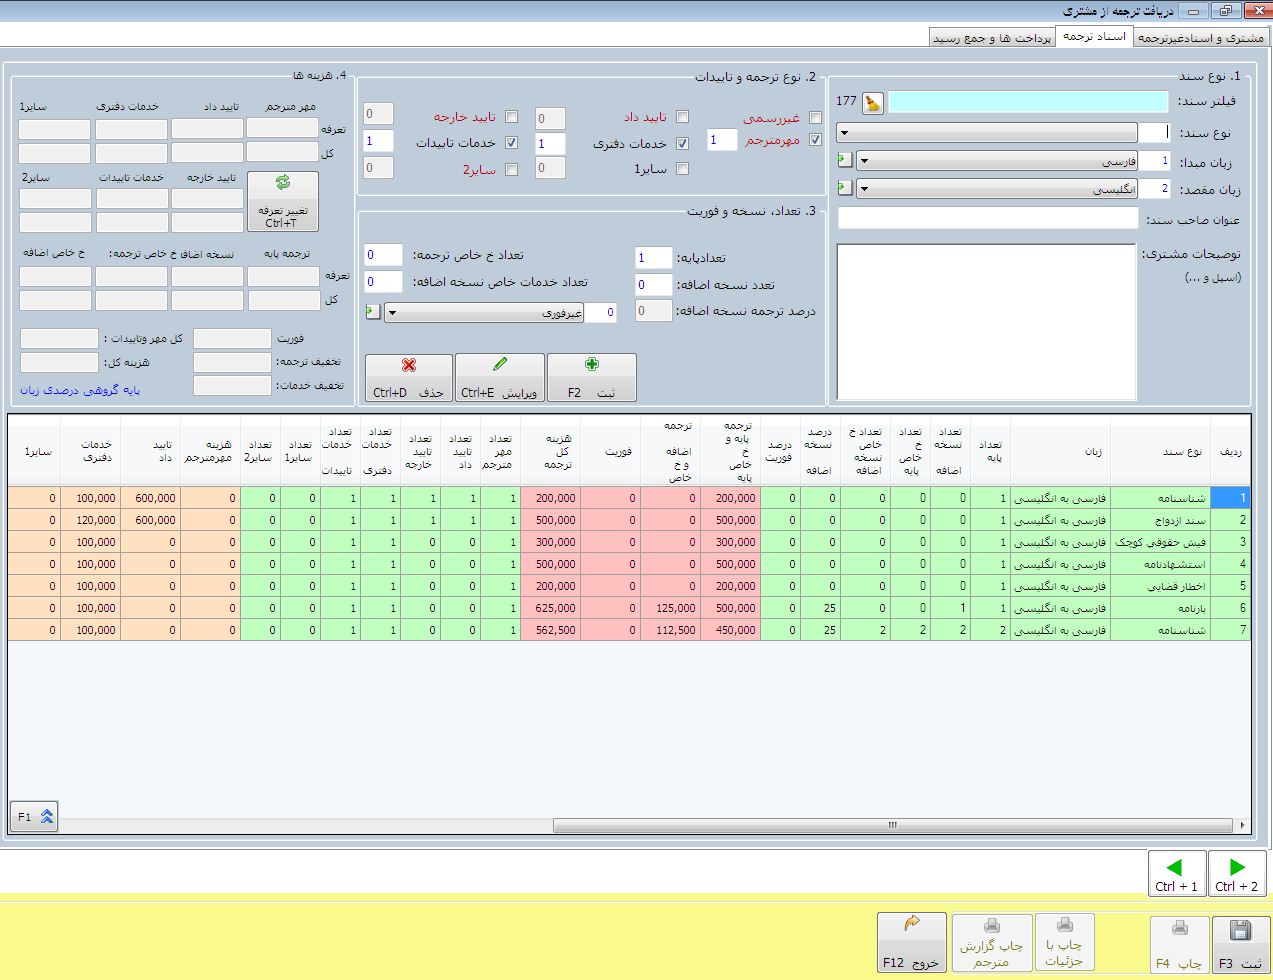
Task: Click the پایه گروهی درصدی زبان link
Action: [80, 390]
